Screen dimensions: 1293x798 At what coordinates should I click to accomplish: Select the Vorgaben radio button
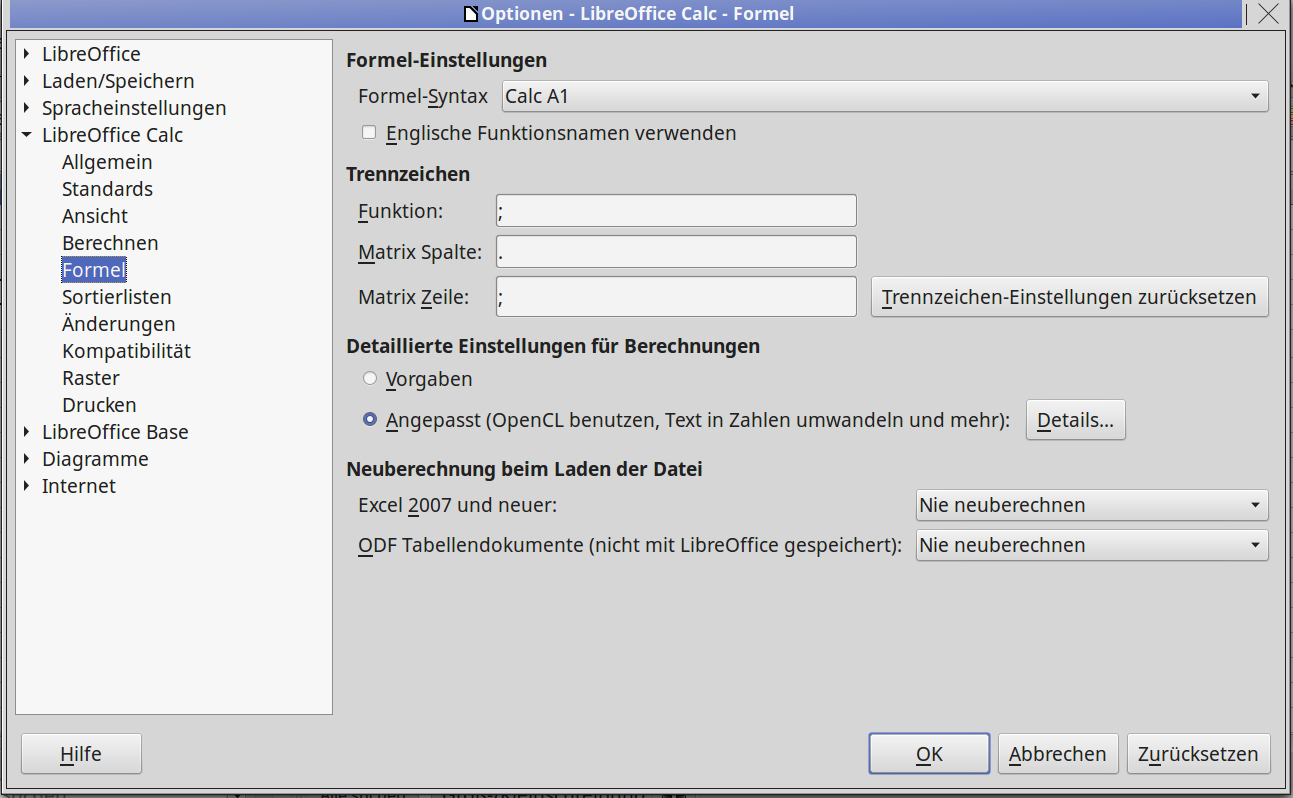pyautogui.click(x=370, y=379)
